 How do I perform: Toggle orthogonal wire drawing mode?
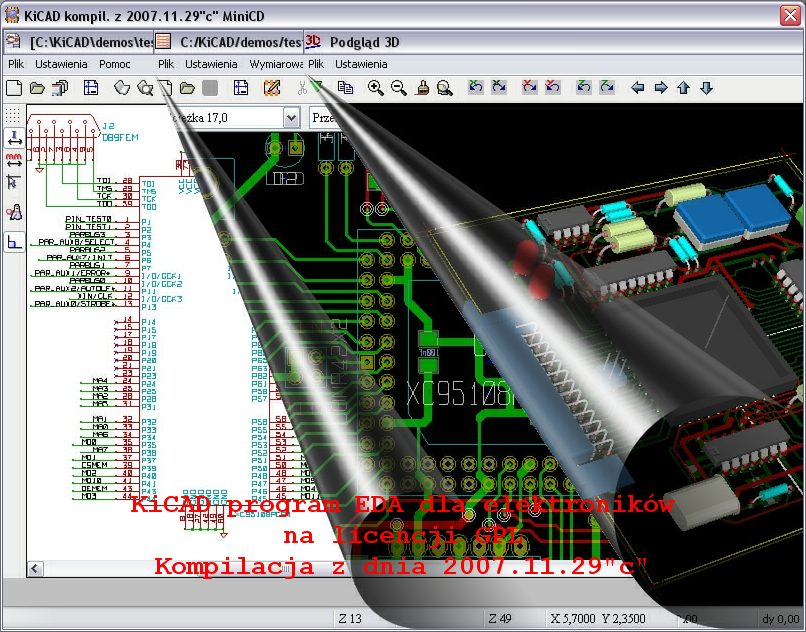(x=14, y=242)
